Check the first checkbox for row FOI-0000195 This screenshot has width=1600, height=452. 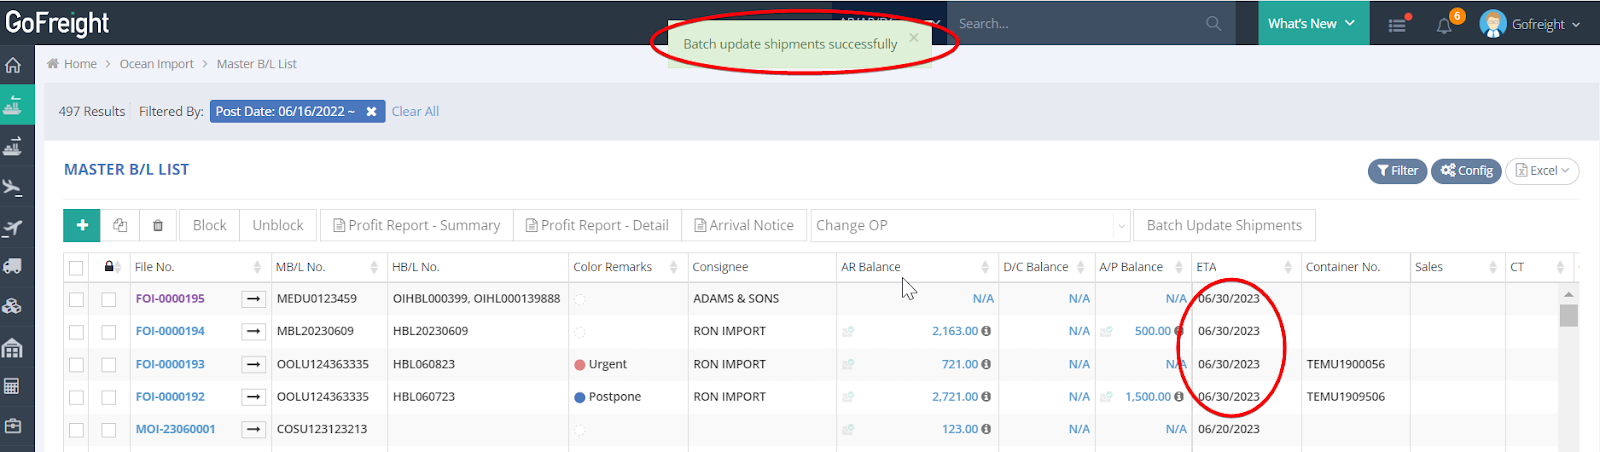[76, 299]
